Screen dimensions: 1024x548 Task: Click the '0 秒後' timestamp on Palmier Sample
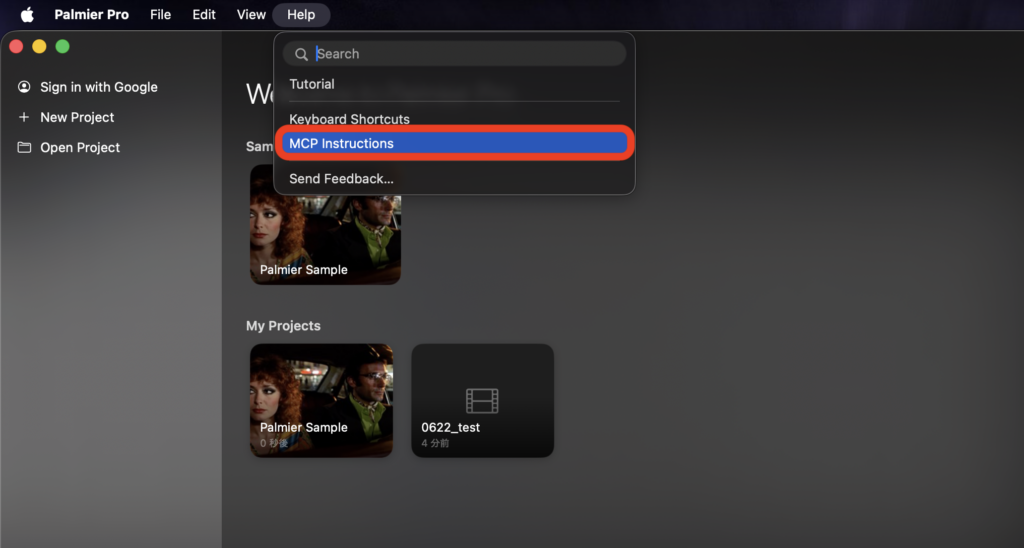point(274,443)
